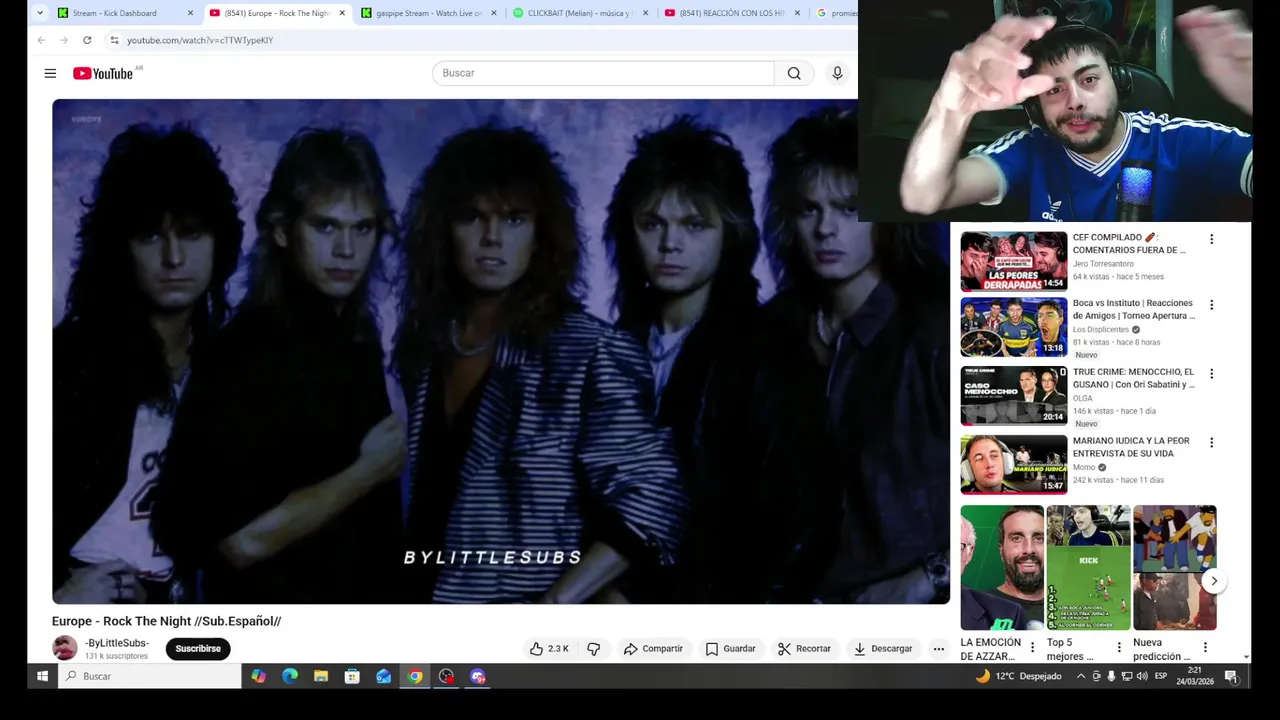
Task: Open options for LA EMOCIÓN DE AZZAR short
Action: point(1033,648)
